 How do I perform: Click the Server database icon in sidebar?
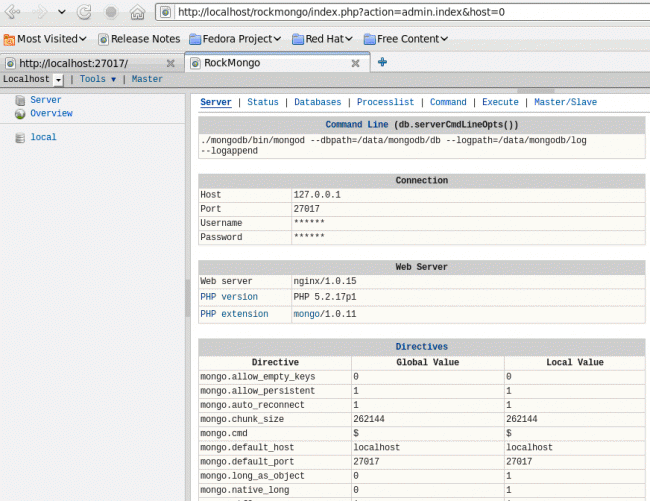pos(20,100)
